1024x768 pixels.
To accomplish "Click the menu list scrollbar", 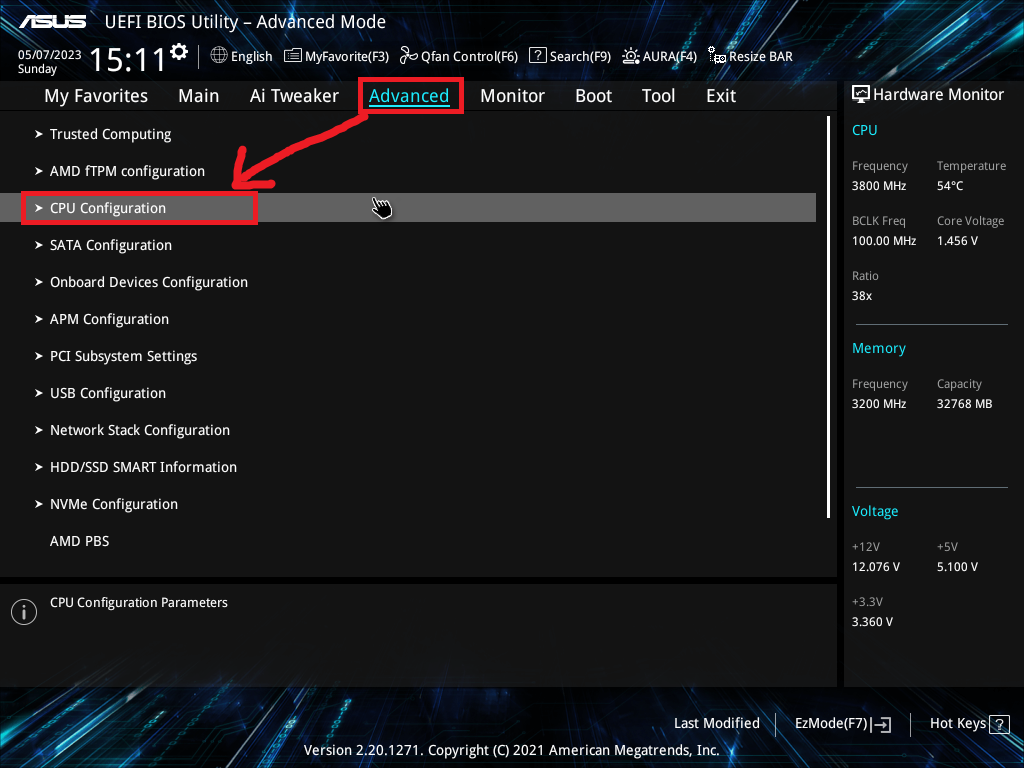I will 829,317.
